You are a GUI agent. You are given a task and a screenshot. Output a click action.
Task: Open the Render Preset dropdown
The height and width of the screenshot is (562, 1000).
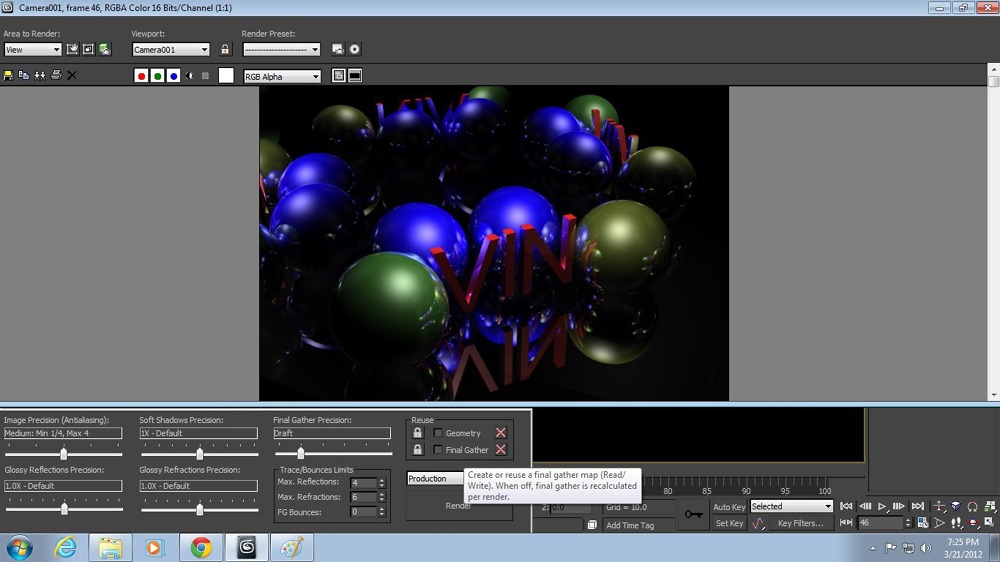[x=282, y=49]
